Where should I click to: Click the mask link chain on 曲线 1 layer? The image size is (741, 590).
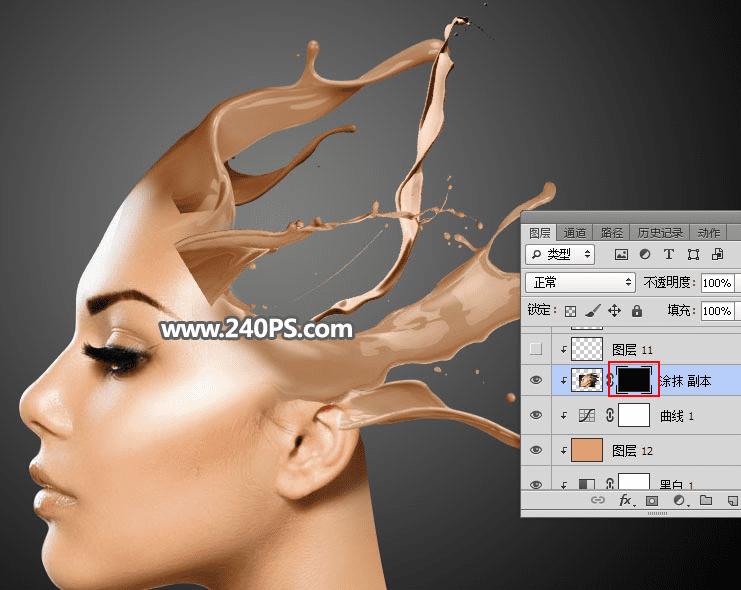pyautogui.click(x=610, y=416)
